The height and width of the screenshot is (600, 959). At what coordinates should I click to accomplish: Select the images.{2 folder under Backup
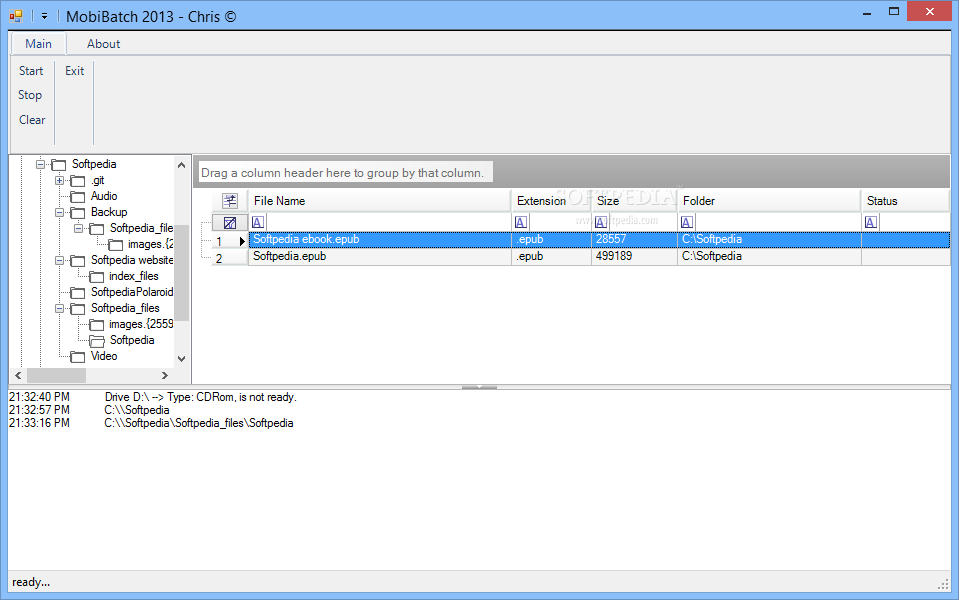click(x=142, y=245)
